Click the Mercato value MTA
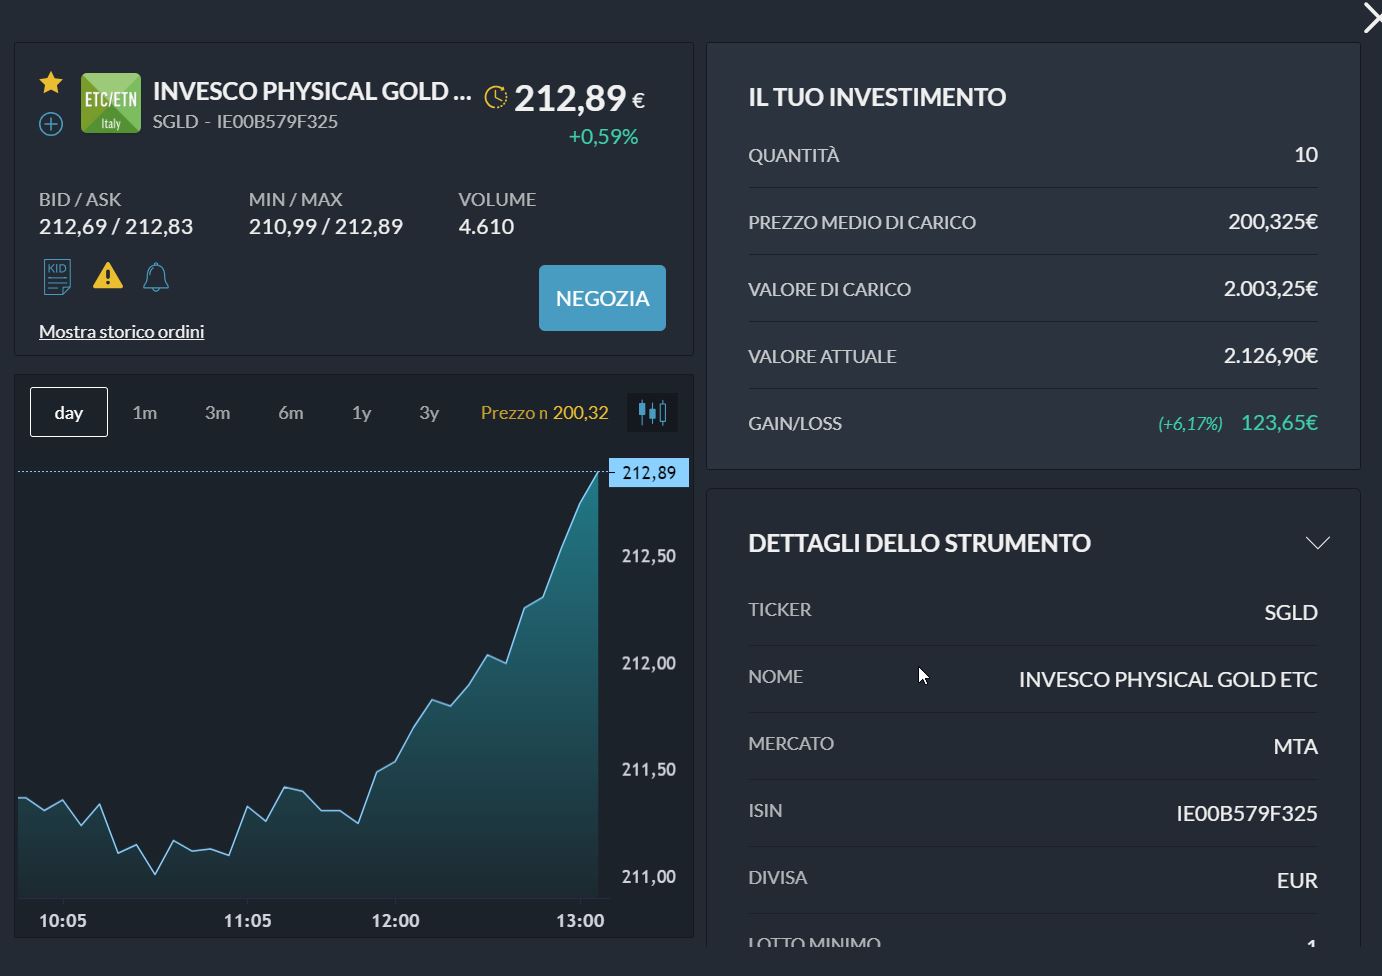Image resolution: width=1382 pixels, height=976 pixels. (x=1295, y=746)
